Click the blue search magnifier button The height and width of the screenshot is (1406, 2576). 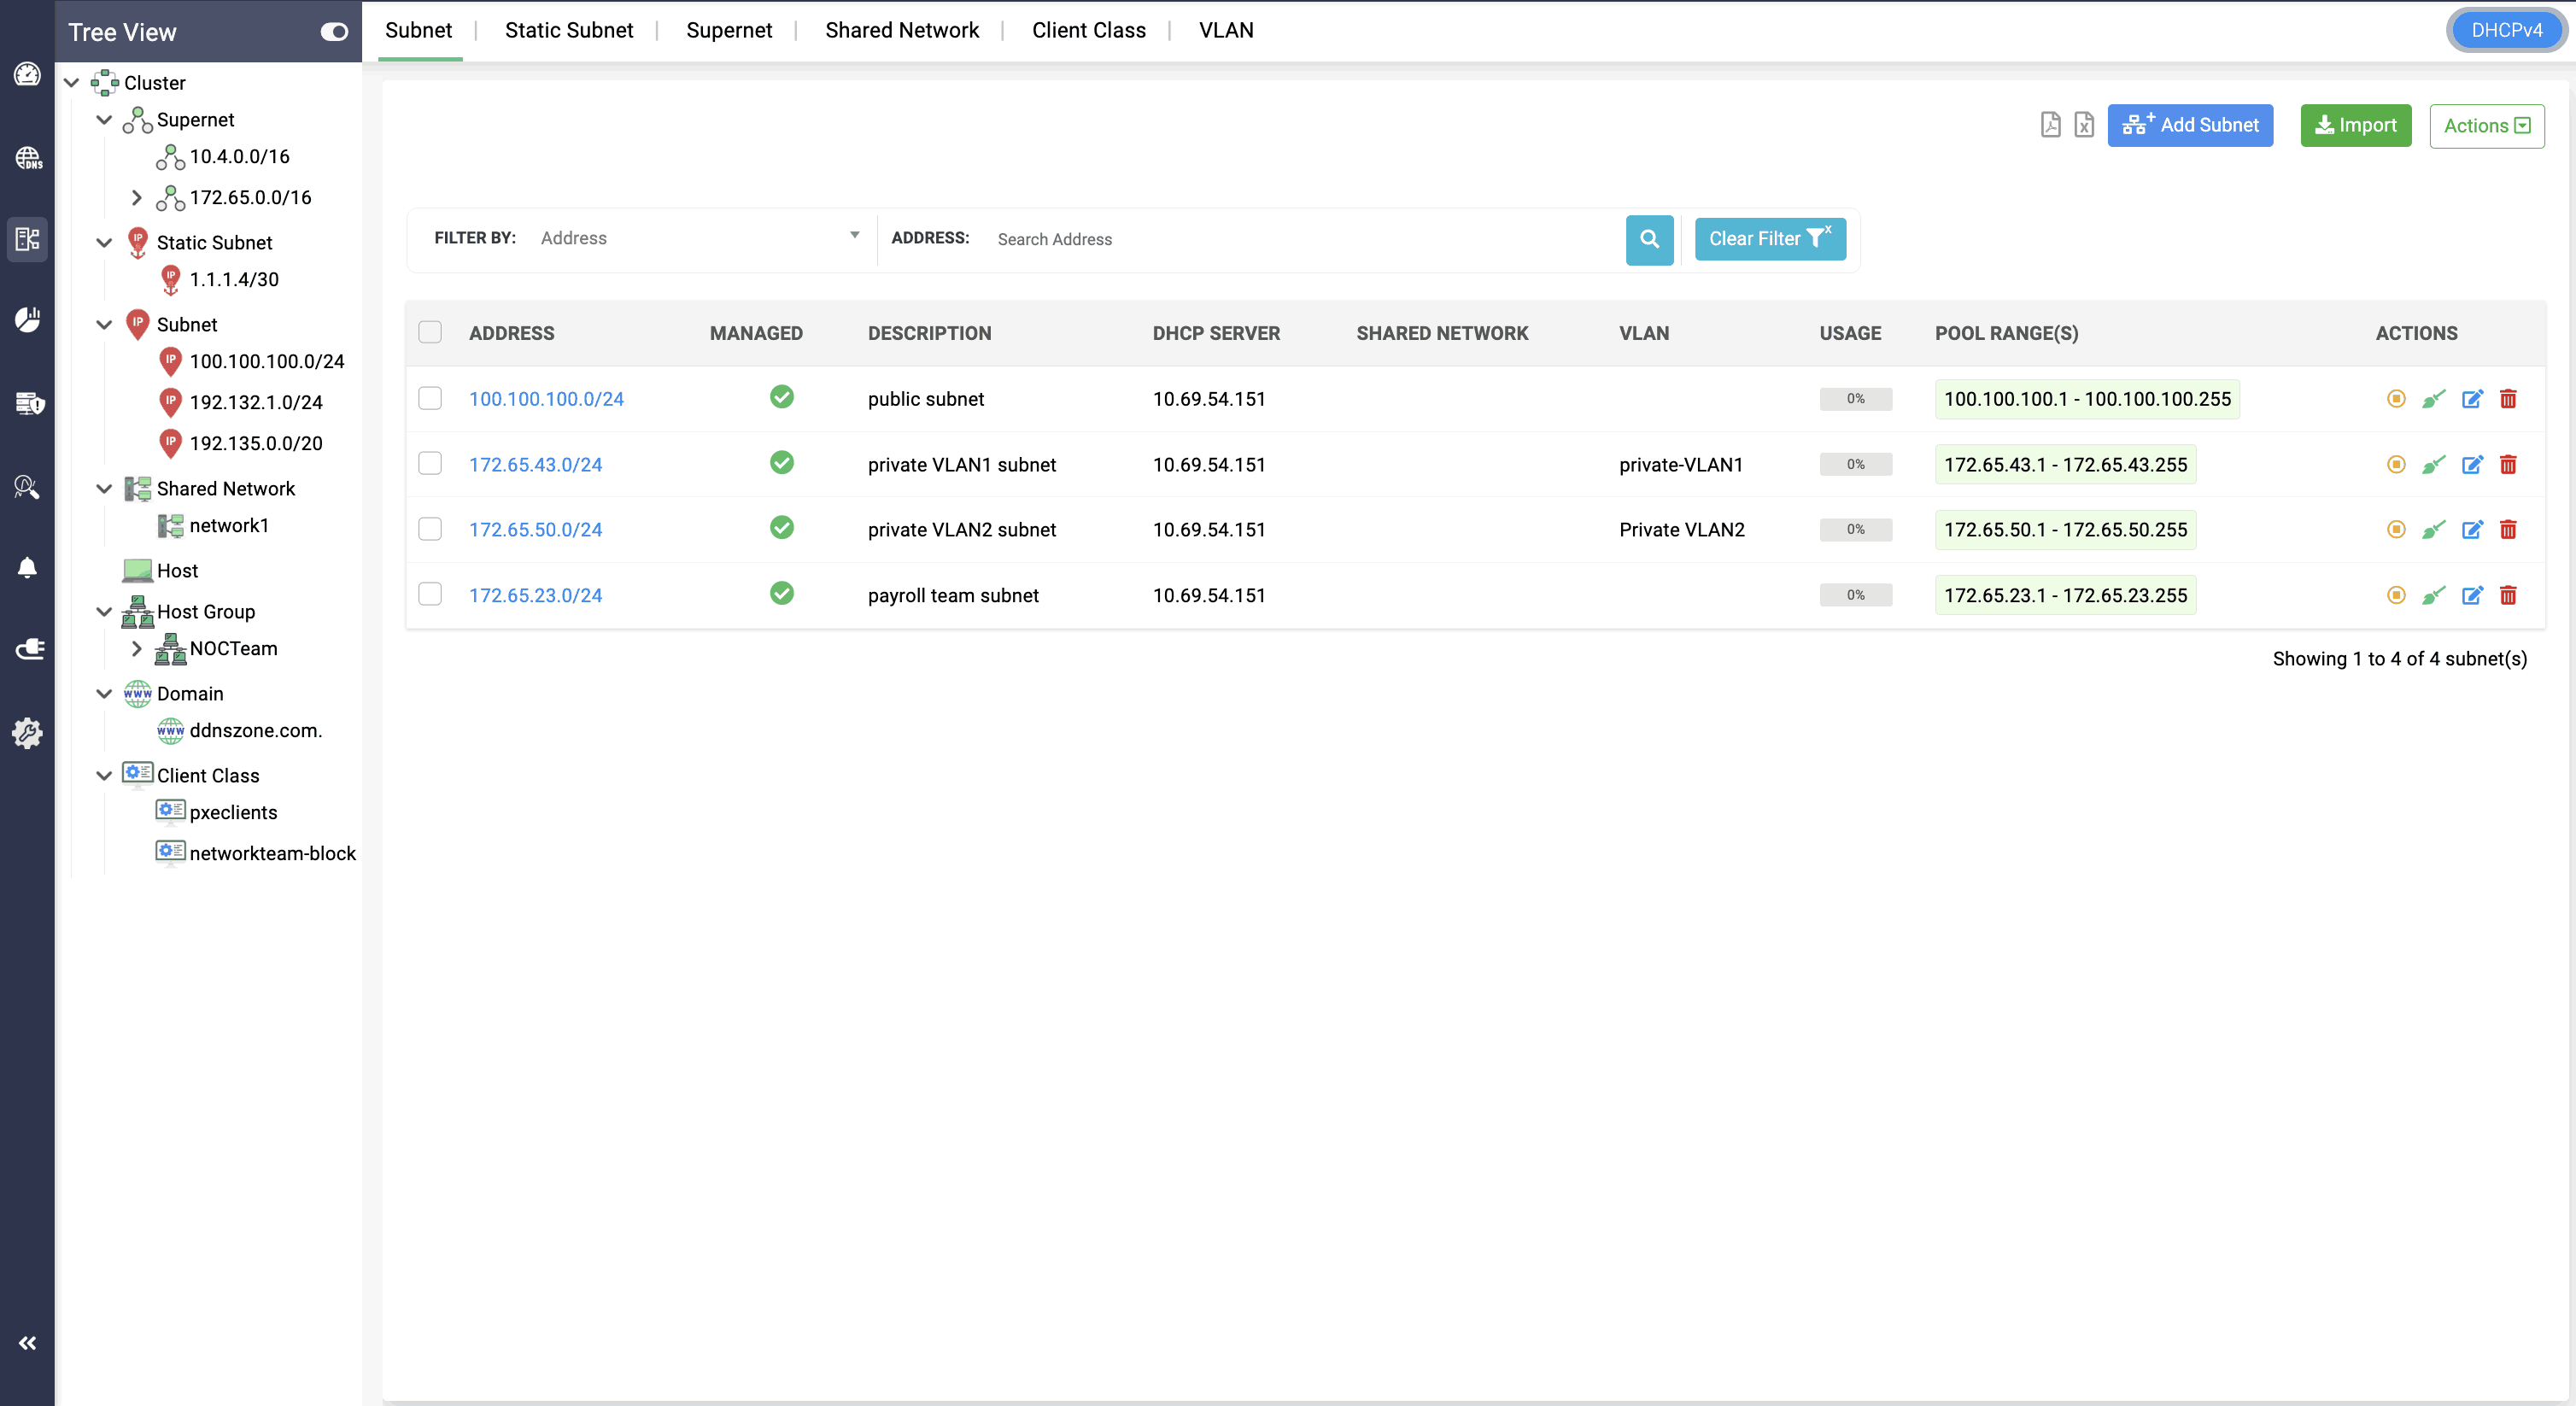point(1649,239)
